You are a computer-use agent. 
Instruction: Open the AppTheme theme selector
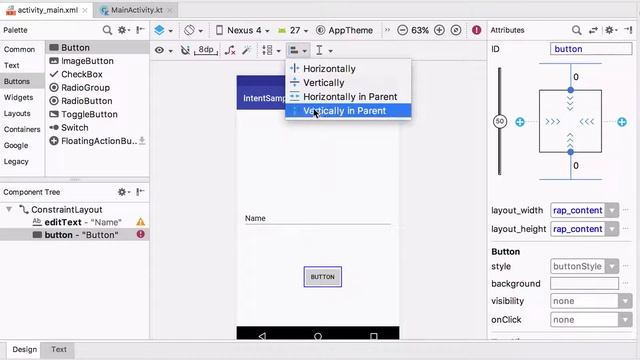(x=345, y=30)
